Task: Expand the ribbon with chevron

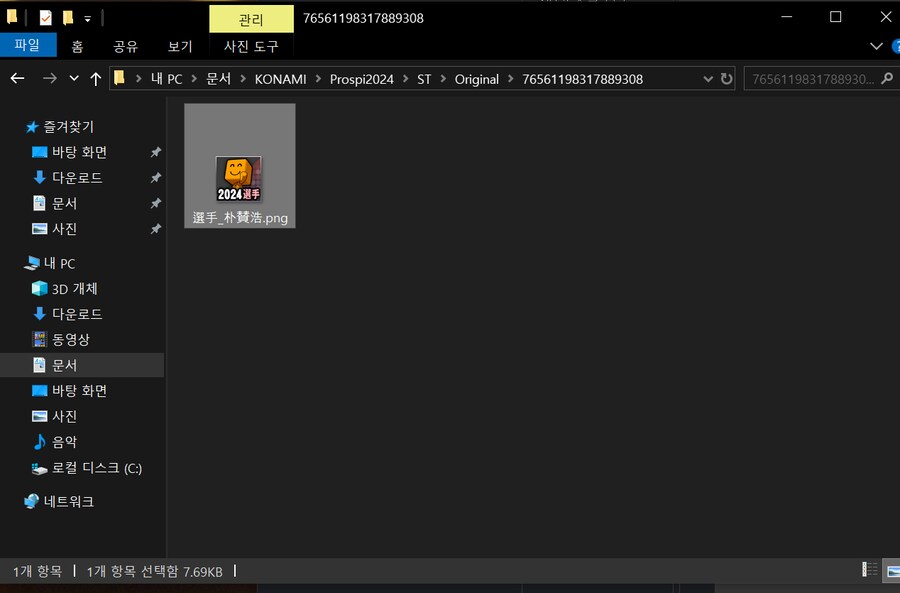Action: pyautogui.click(x=876, y=46)
